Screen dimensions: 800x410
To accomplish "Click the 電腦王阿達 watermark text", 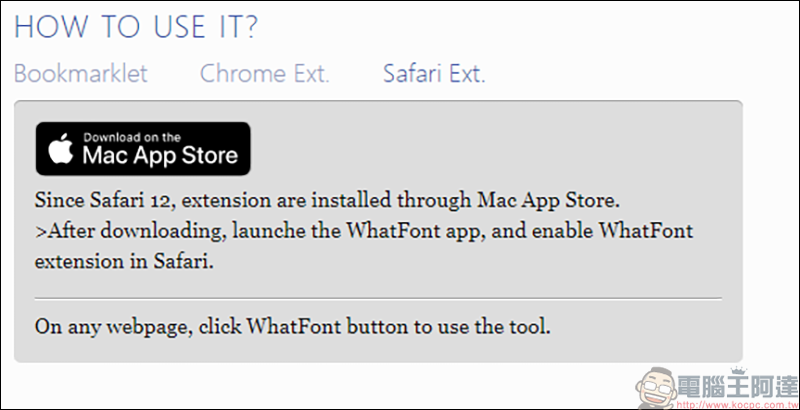I will [x=737, y=386].
